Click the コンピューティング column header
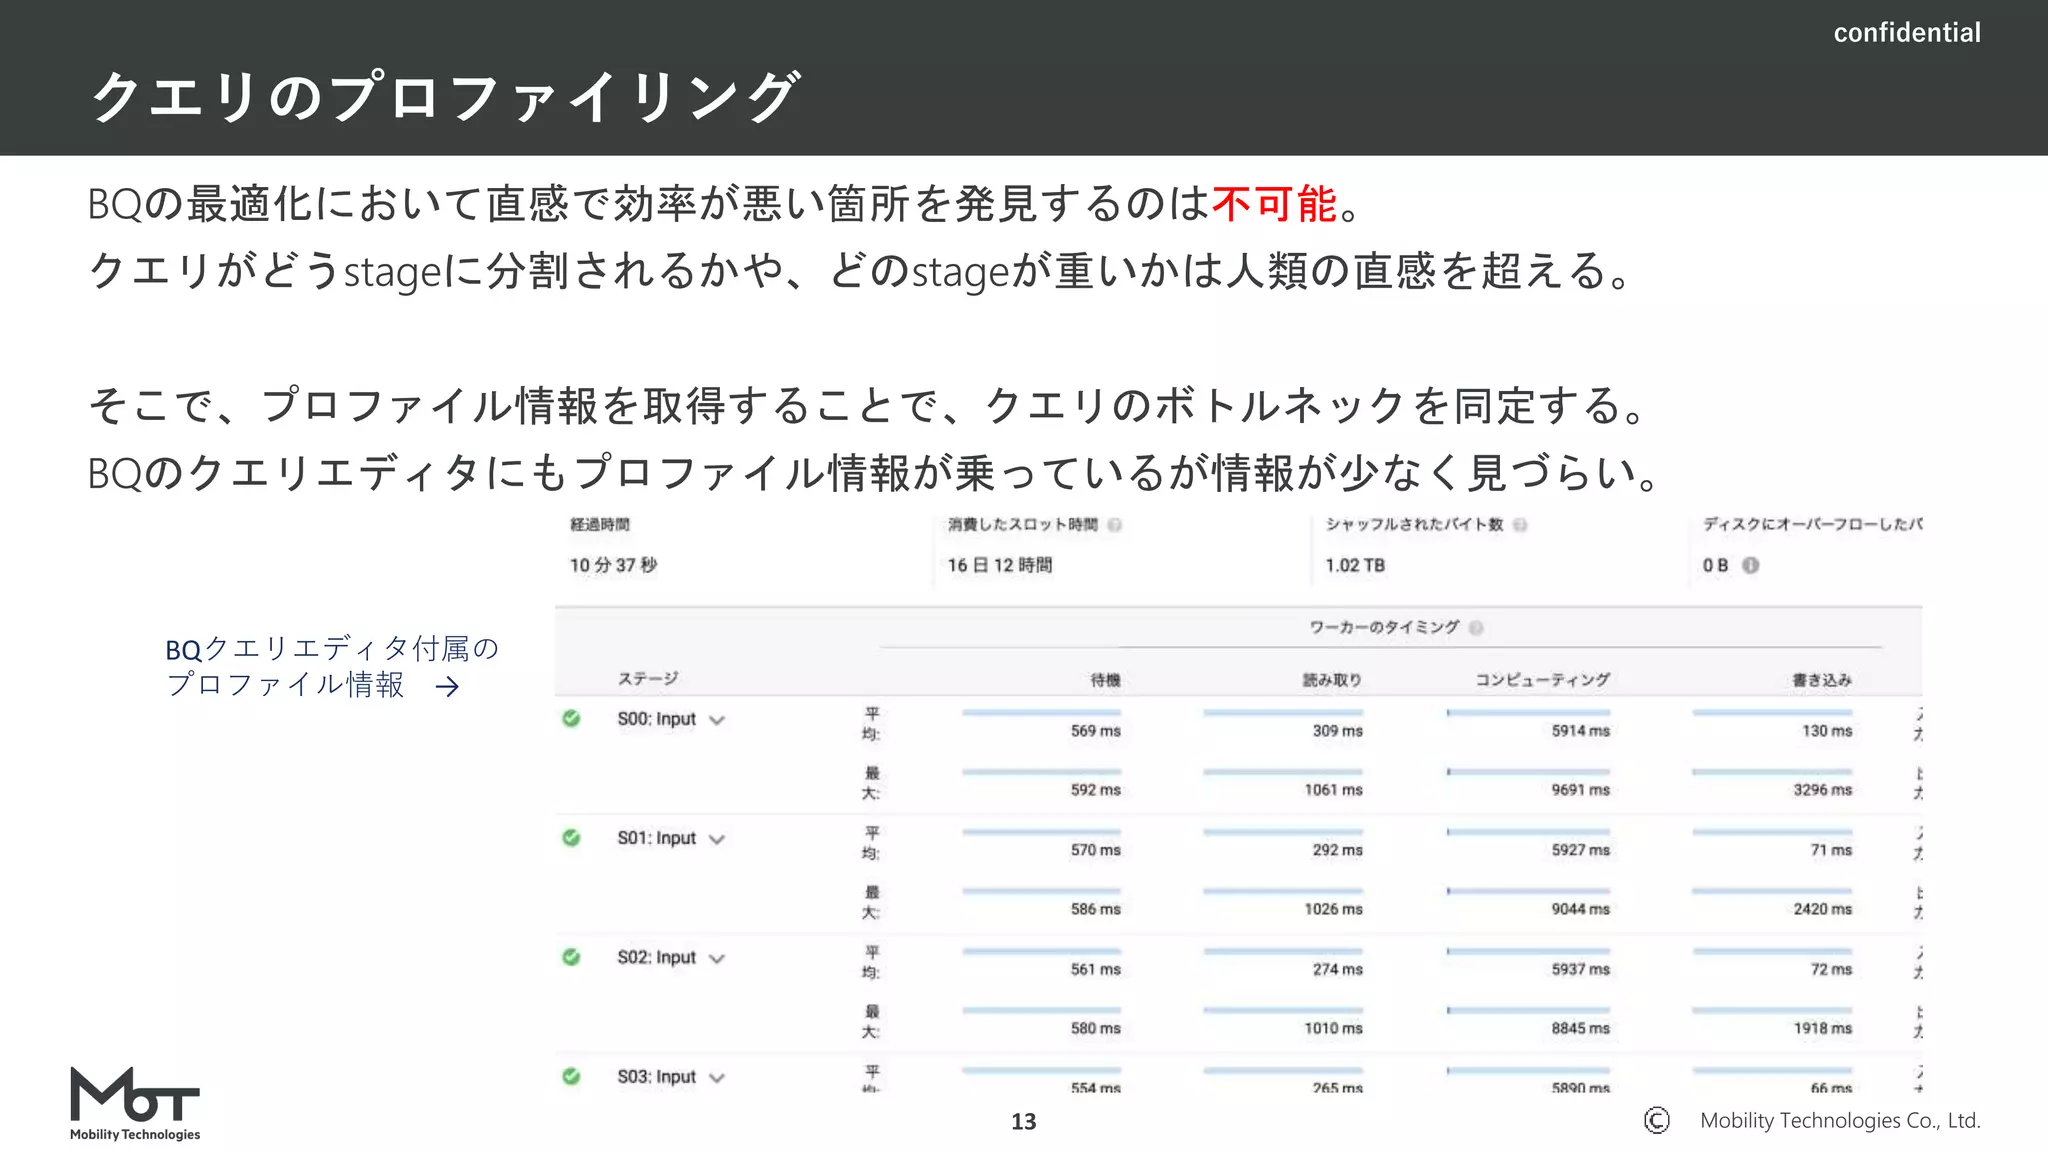 pos(1543,680)
